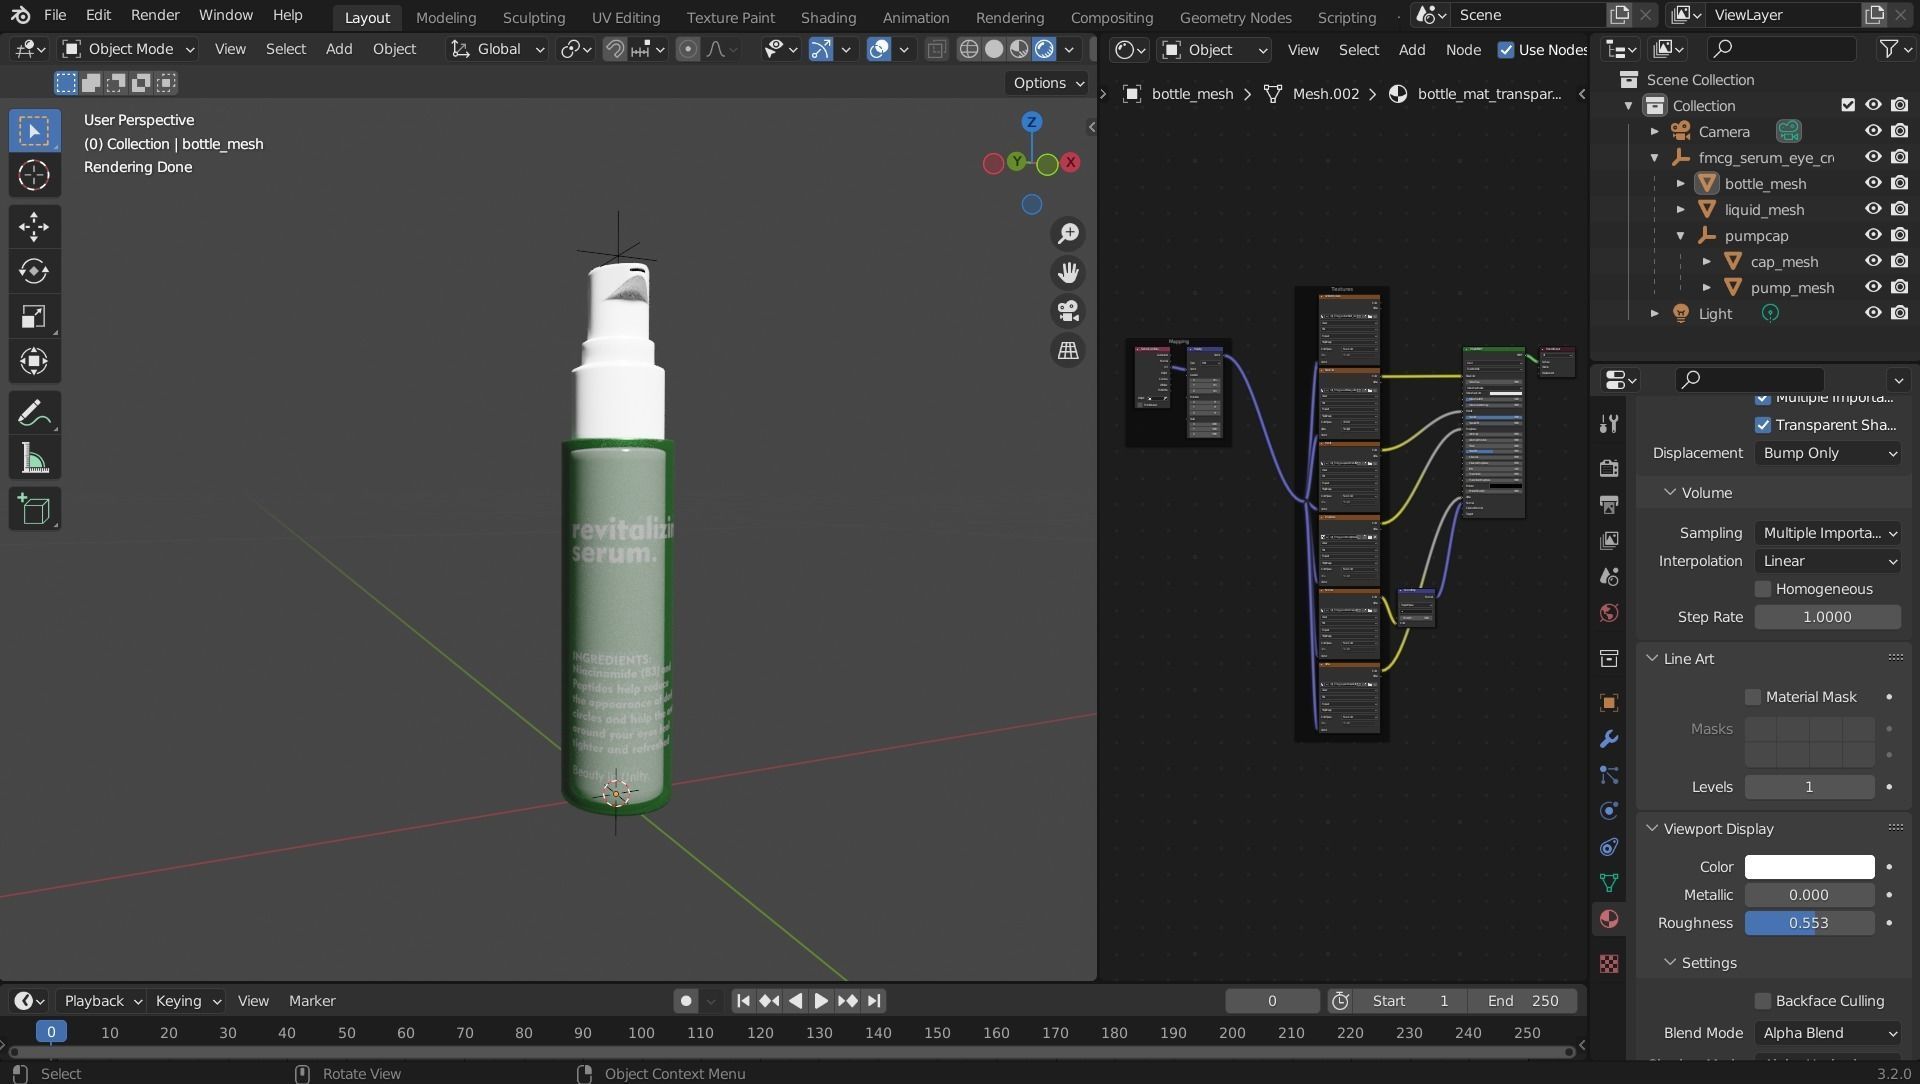This screenshot has width=1920, height=1084.
Task: Click the Z axis gizmo handle
Action: [1031, 122]
